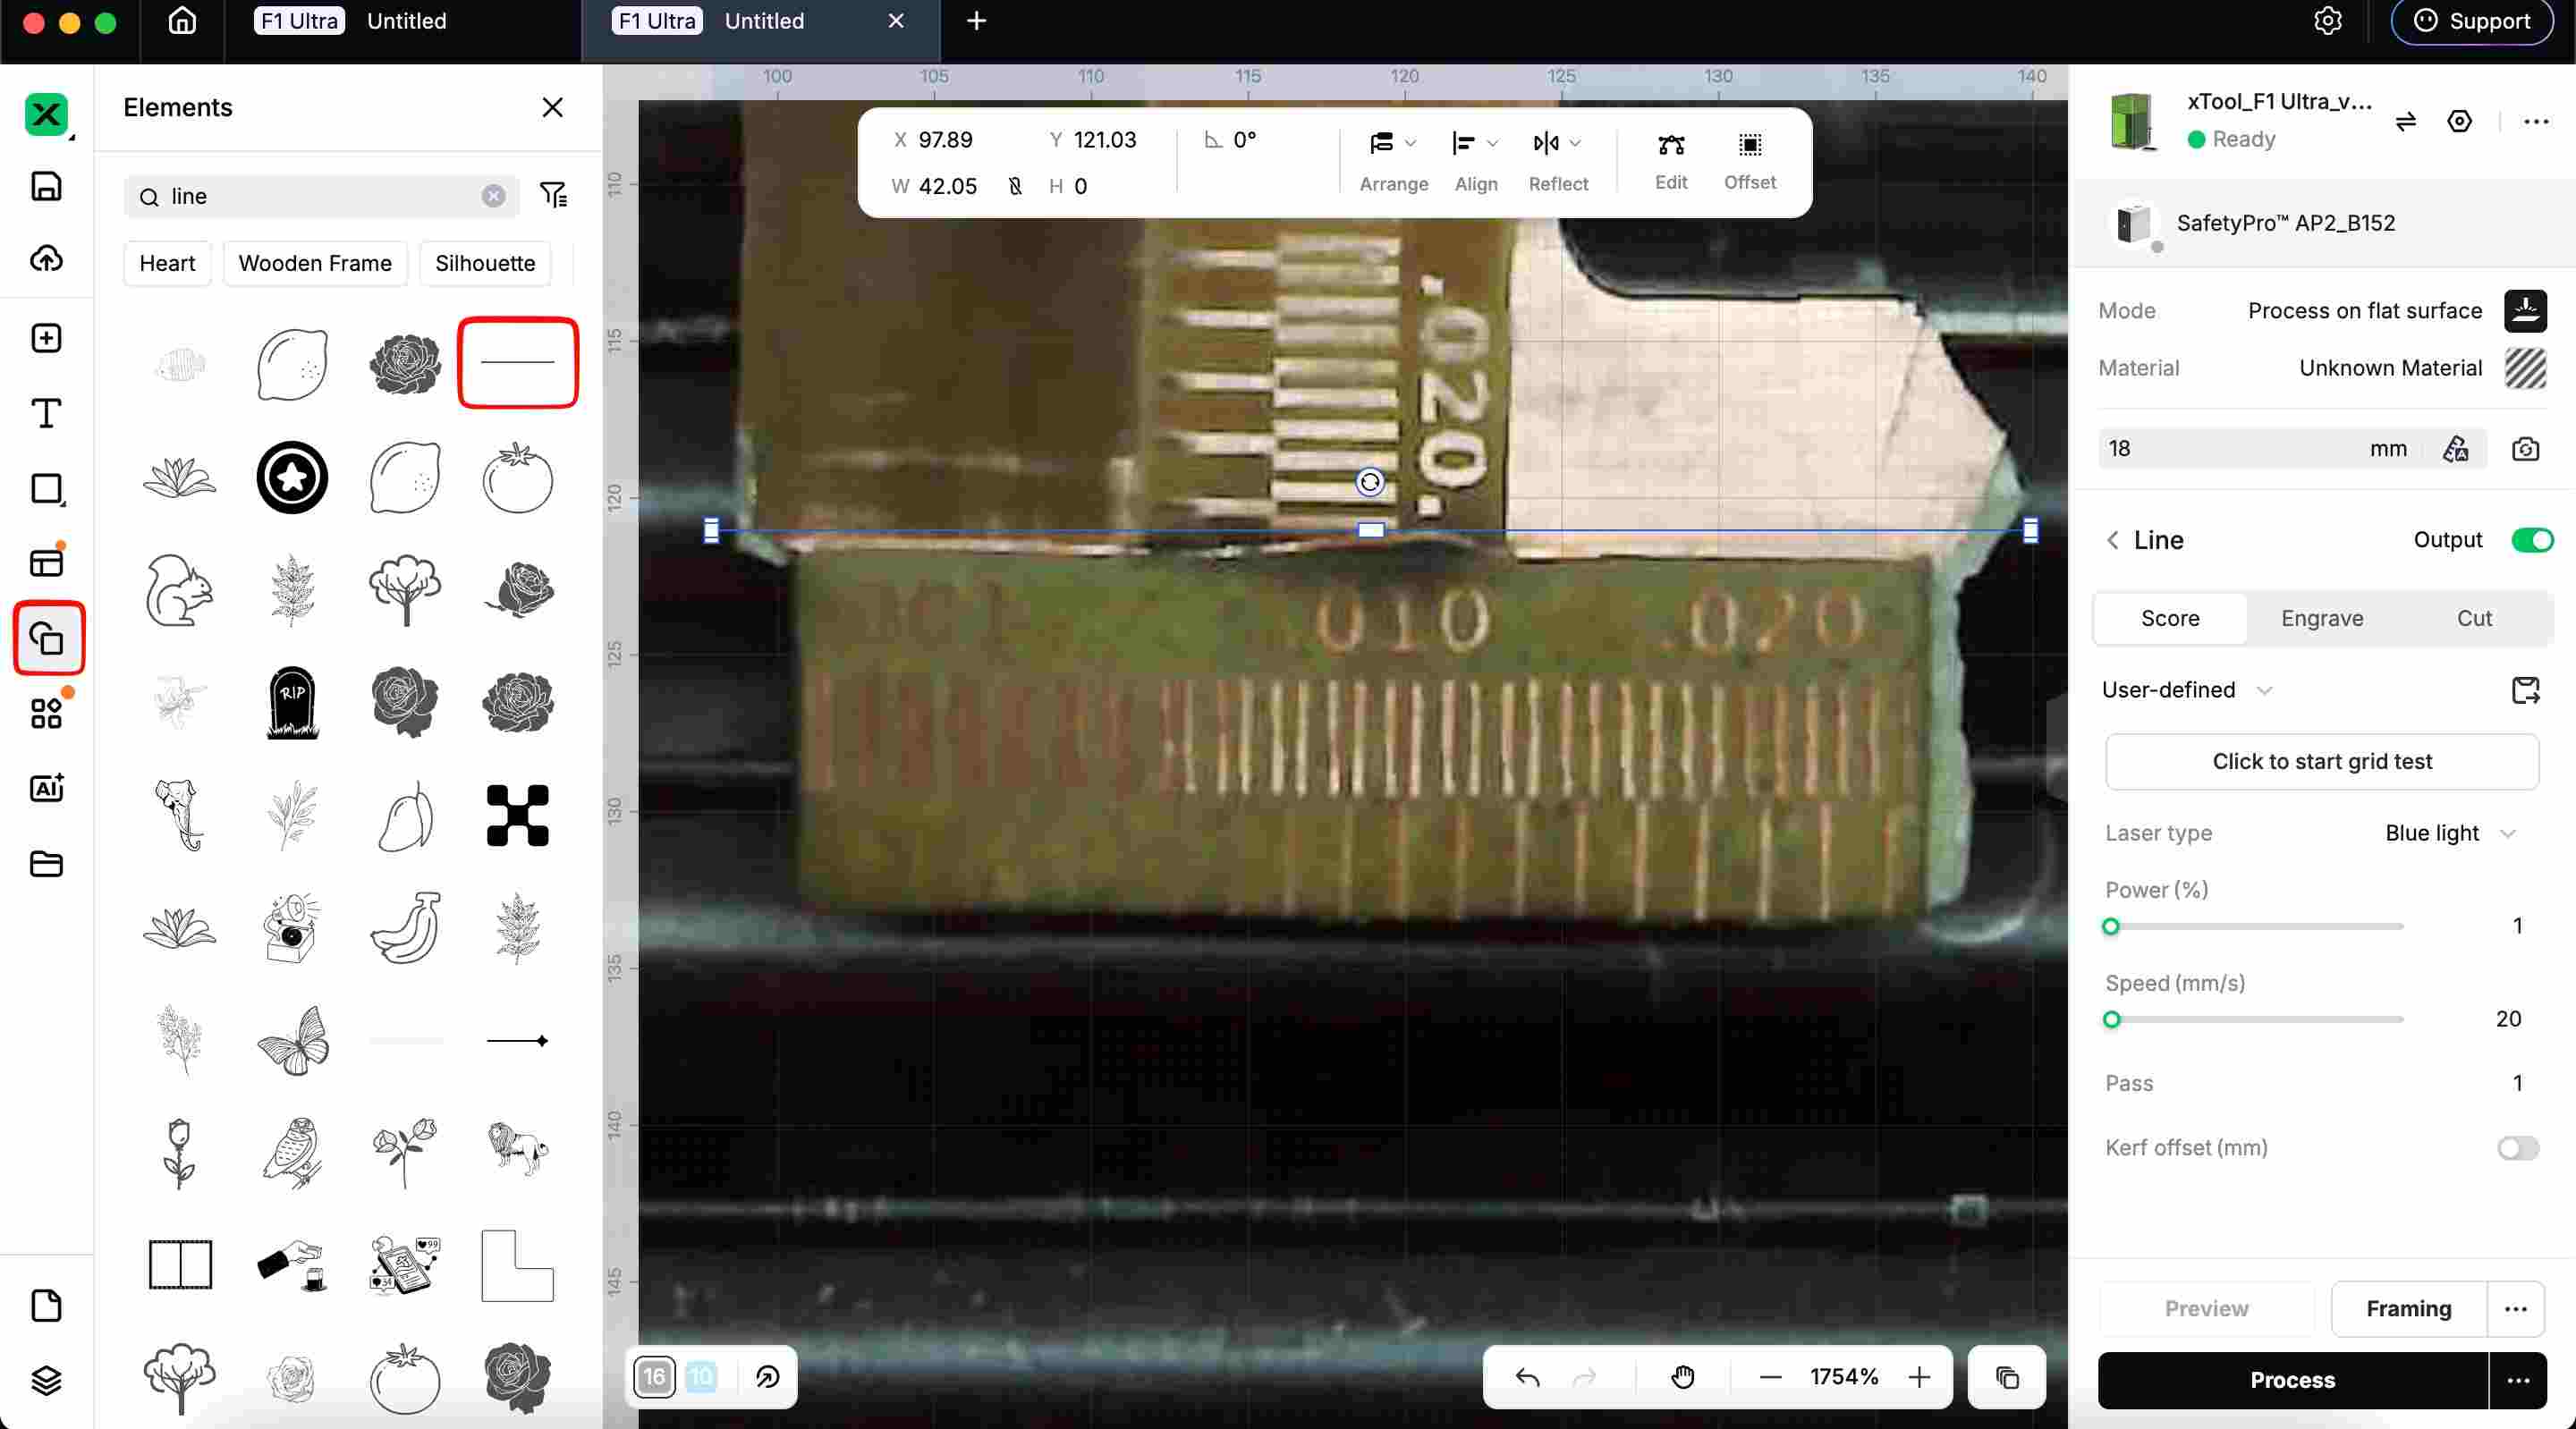Switch to the Engrave tab
This screenshot has width=2576, height=1429.
tap(2321, 618)
